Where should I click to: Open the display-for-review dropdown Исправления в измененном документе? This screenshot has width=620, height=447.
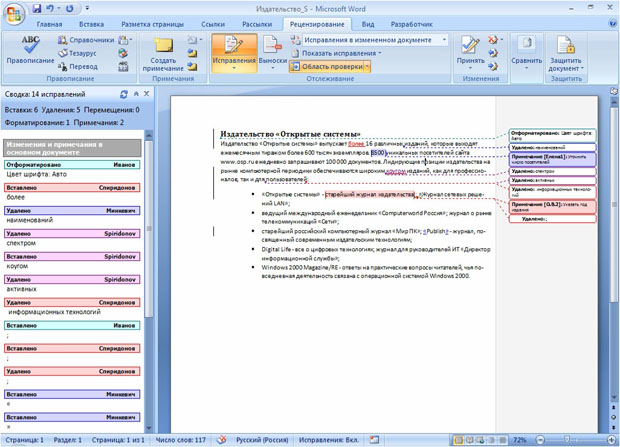coord(376,40)
